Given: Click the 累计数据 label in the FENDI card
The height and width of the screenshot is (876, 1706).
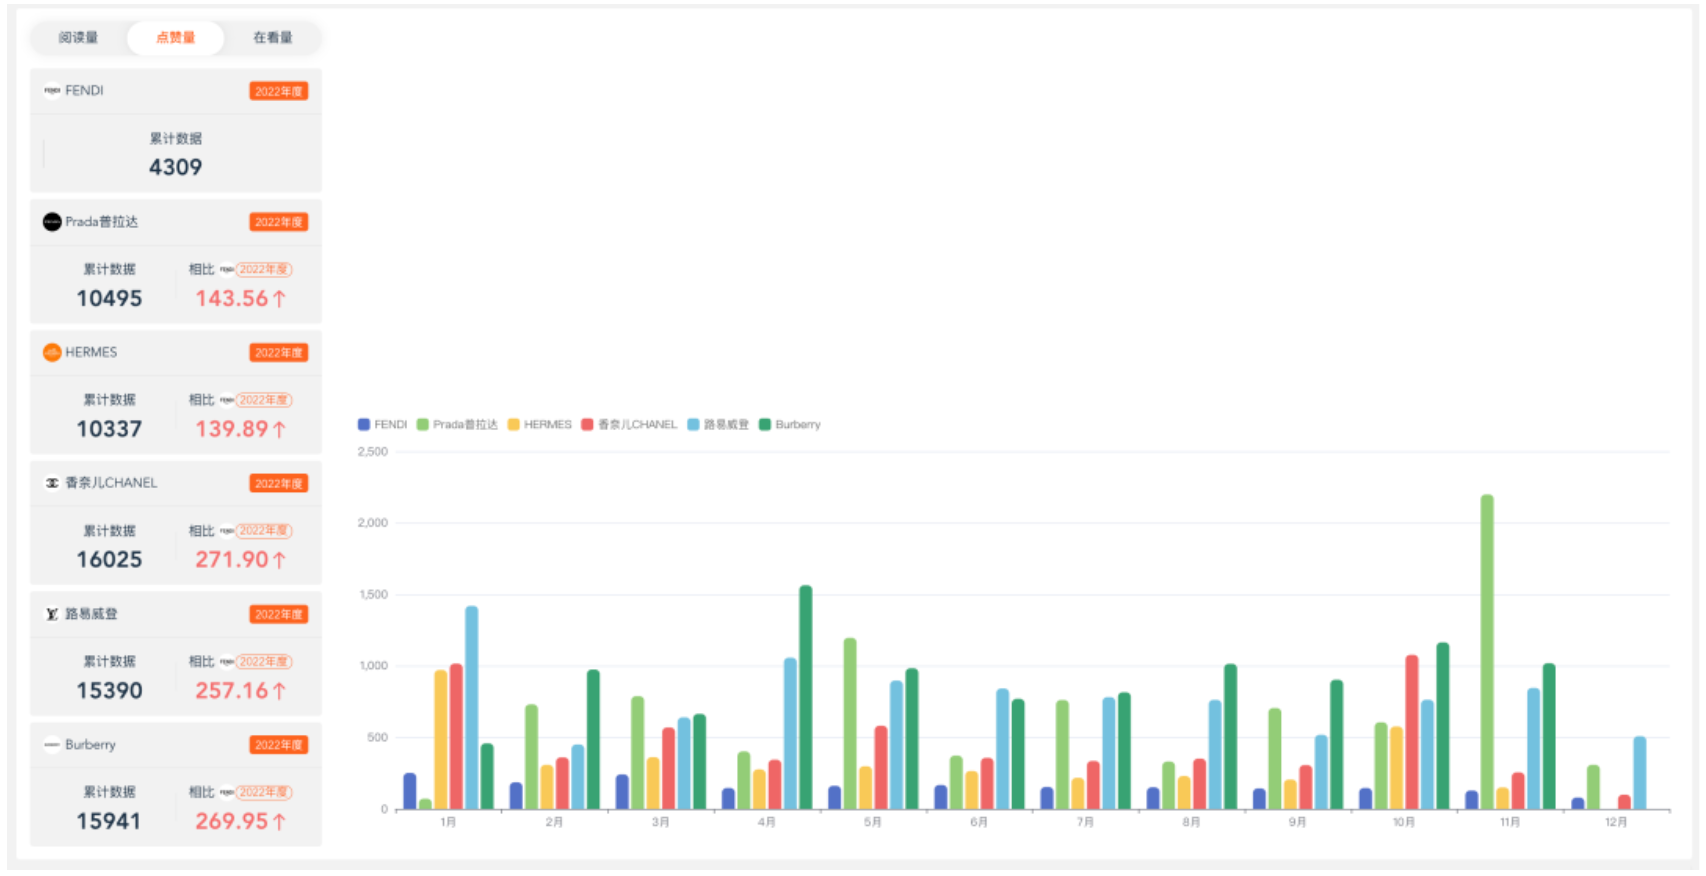Looking at the screenshot, I should pyautogui.click(x=176, y=139).
